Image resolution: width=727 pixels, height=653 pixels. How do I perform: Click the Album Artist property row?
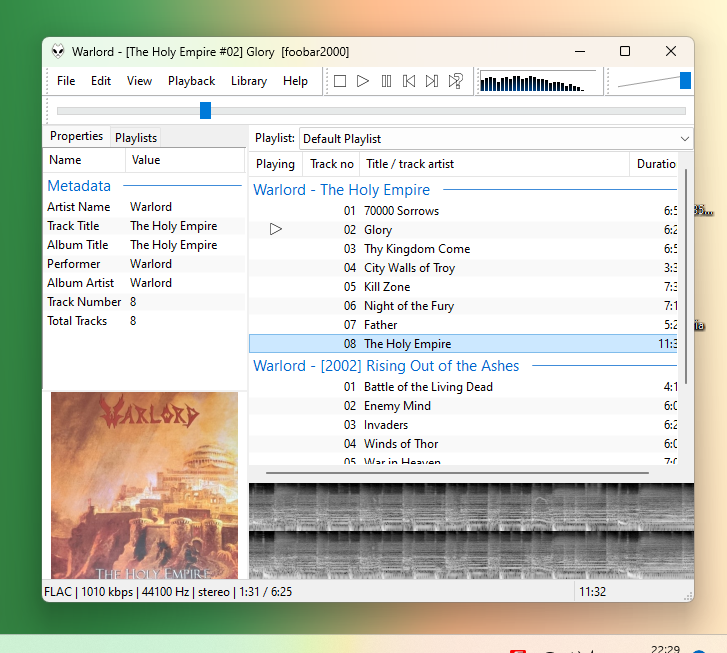click(x=144, y=283)
